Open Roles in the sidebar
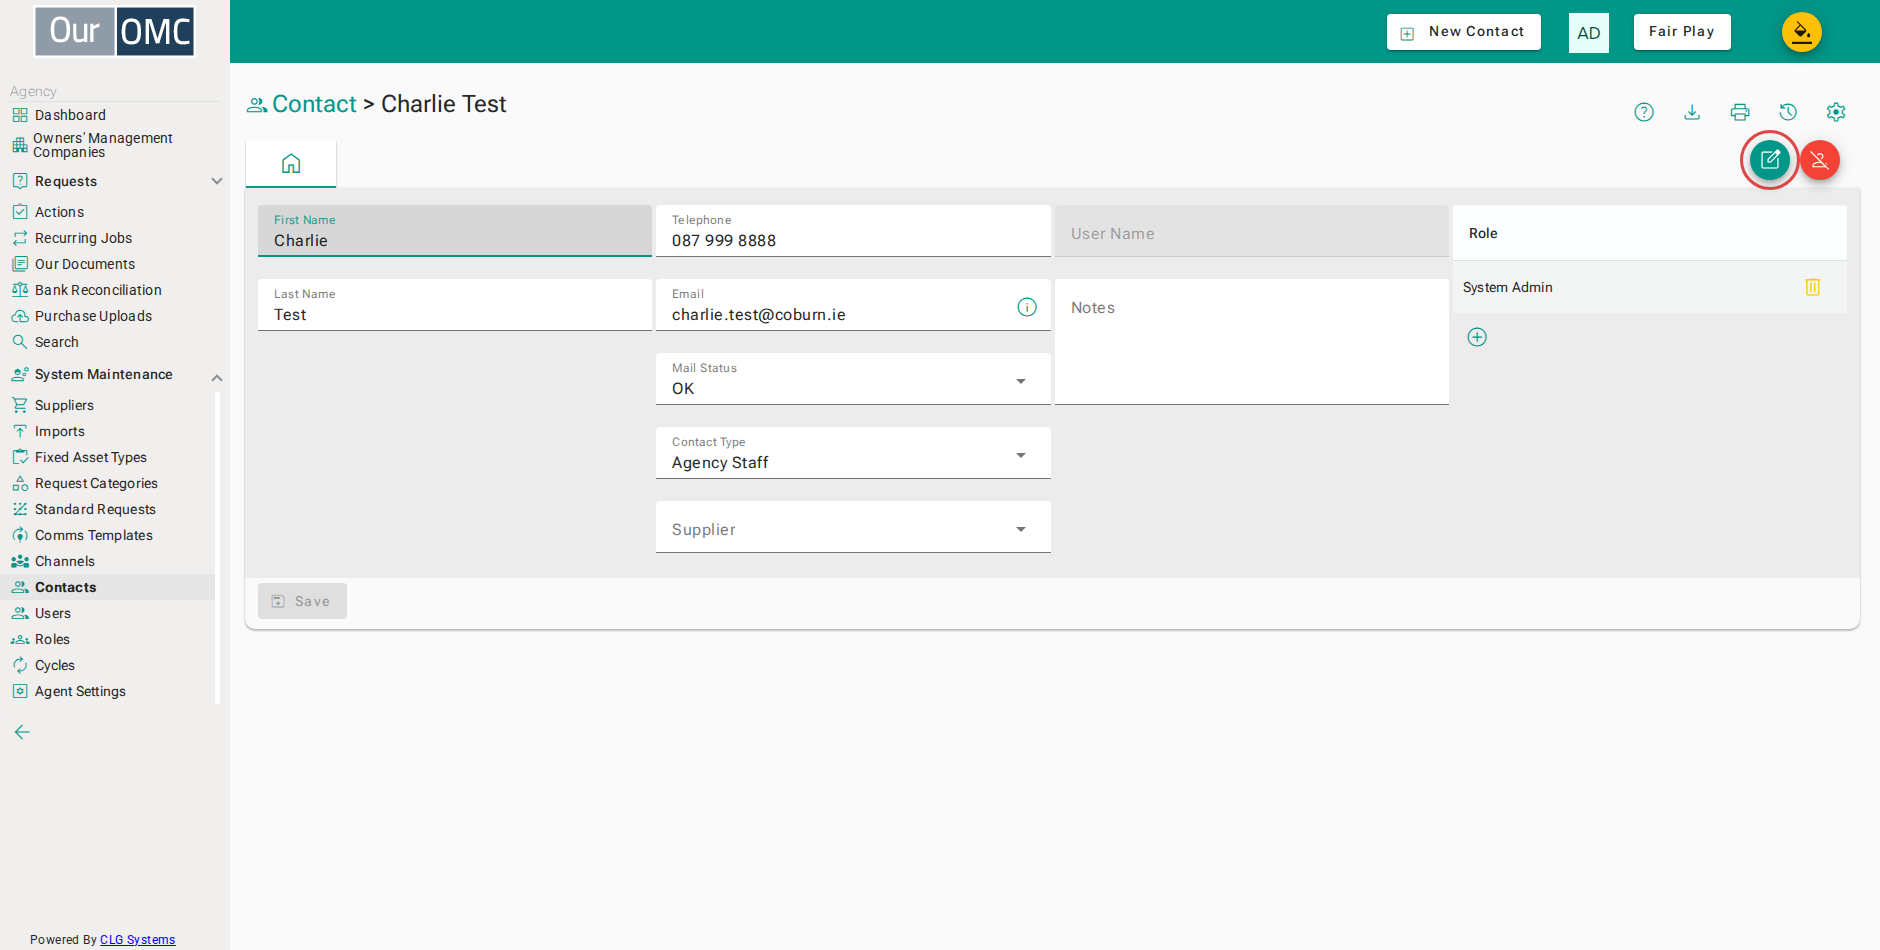 pos(52,639)
